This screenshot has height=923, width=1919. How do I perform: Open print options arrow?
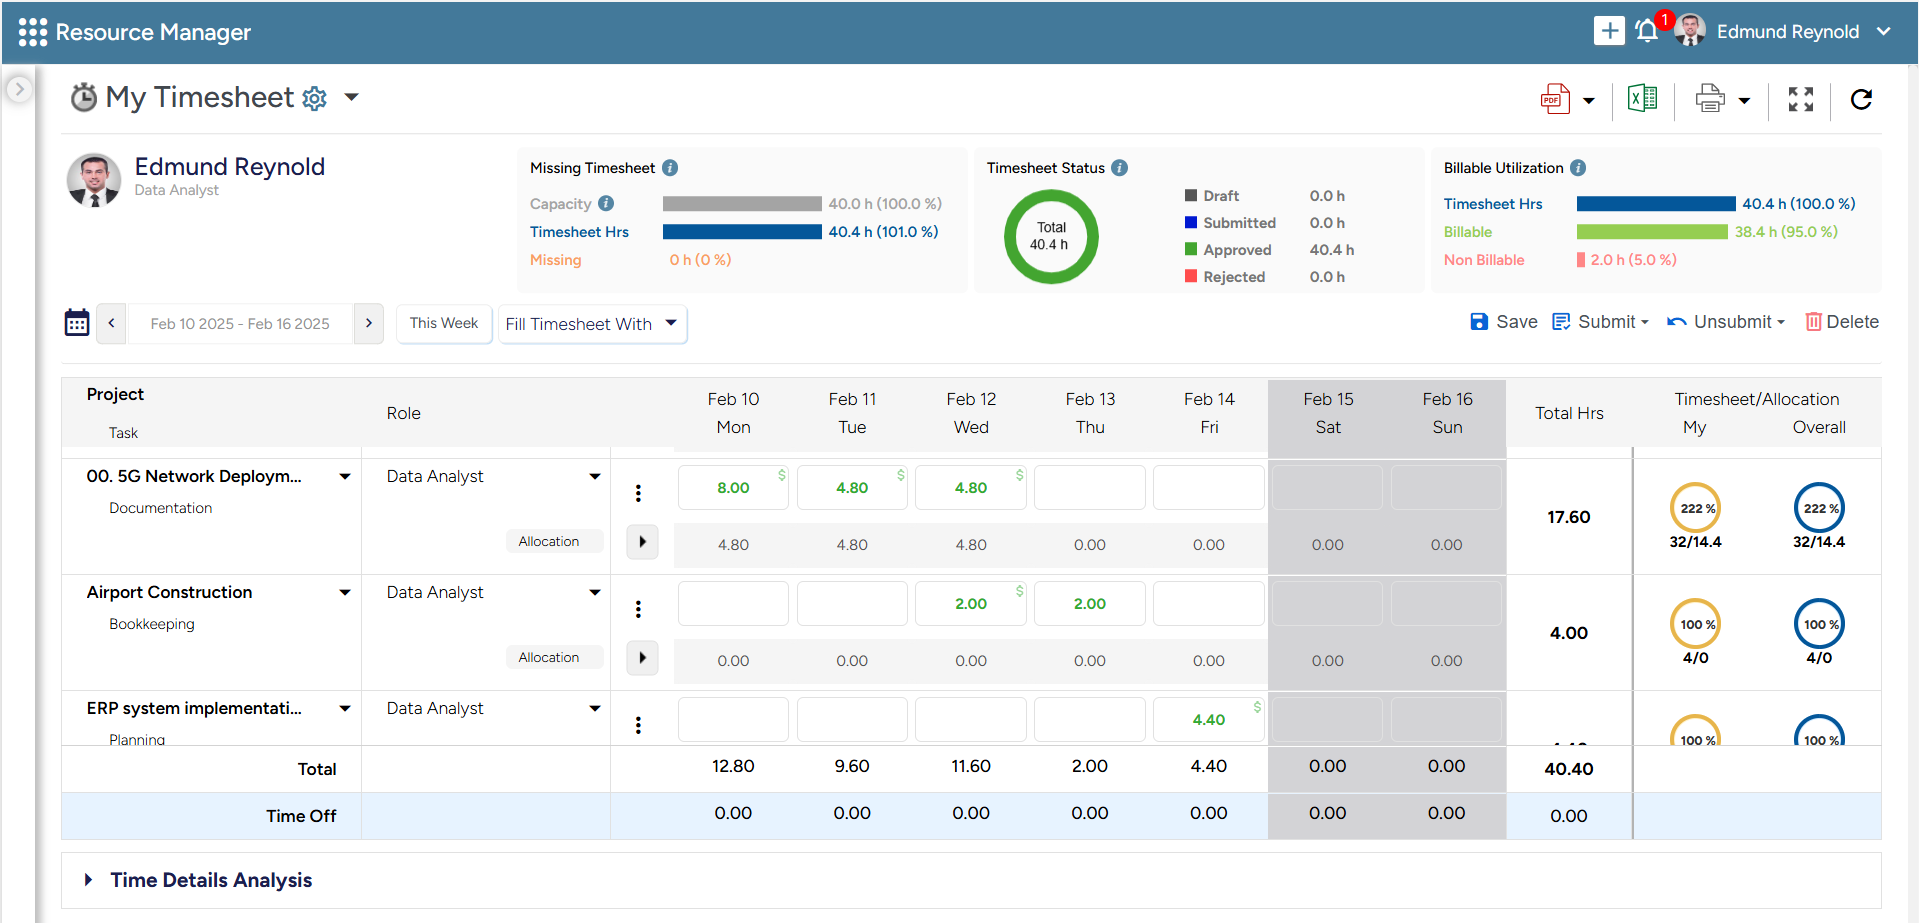coord(1744,101)
